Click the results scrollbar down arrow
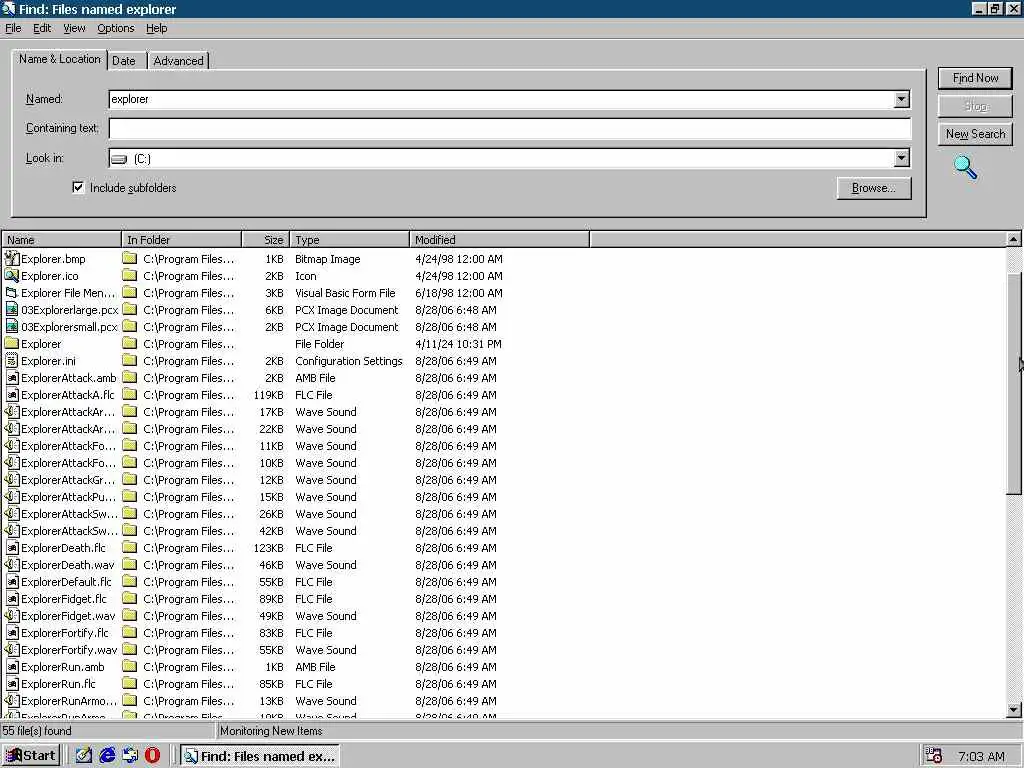 (1013, 710)
